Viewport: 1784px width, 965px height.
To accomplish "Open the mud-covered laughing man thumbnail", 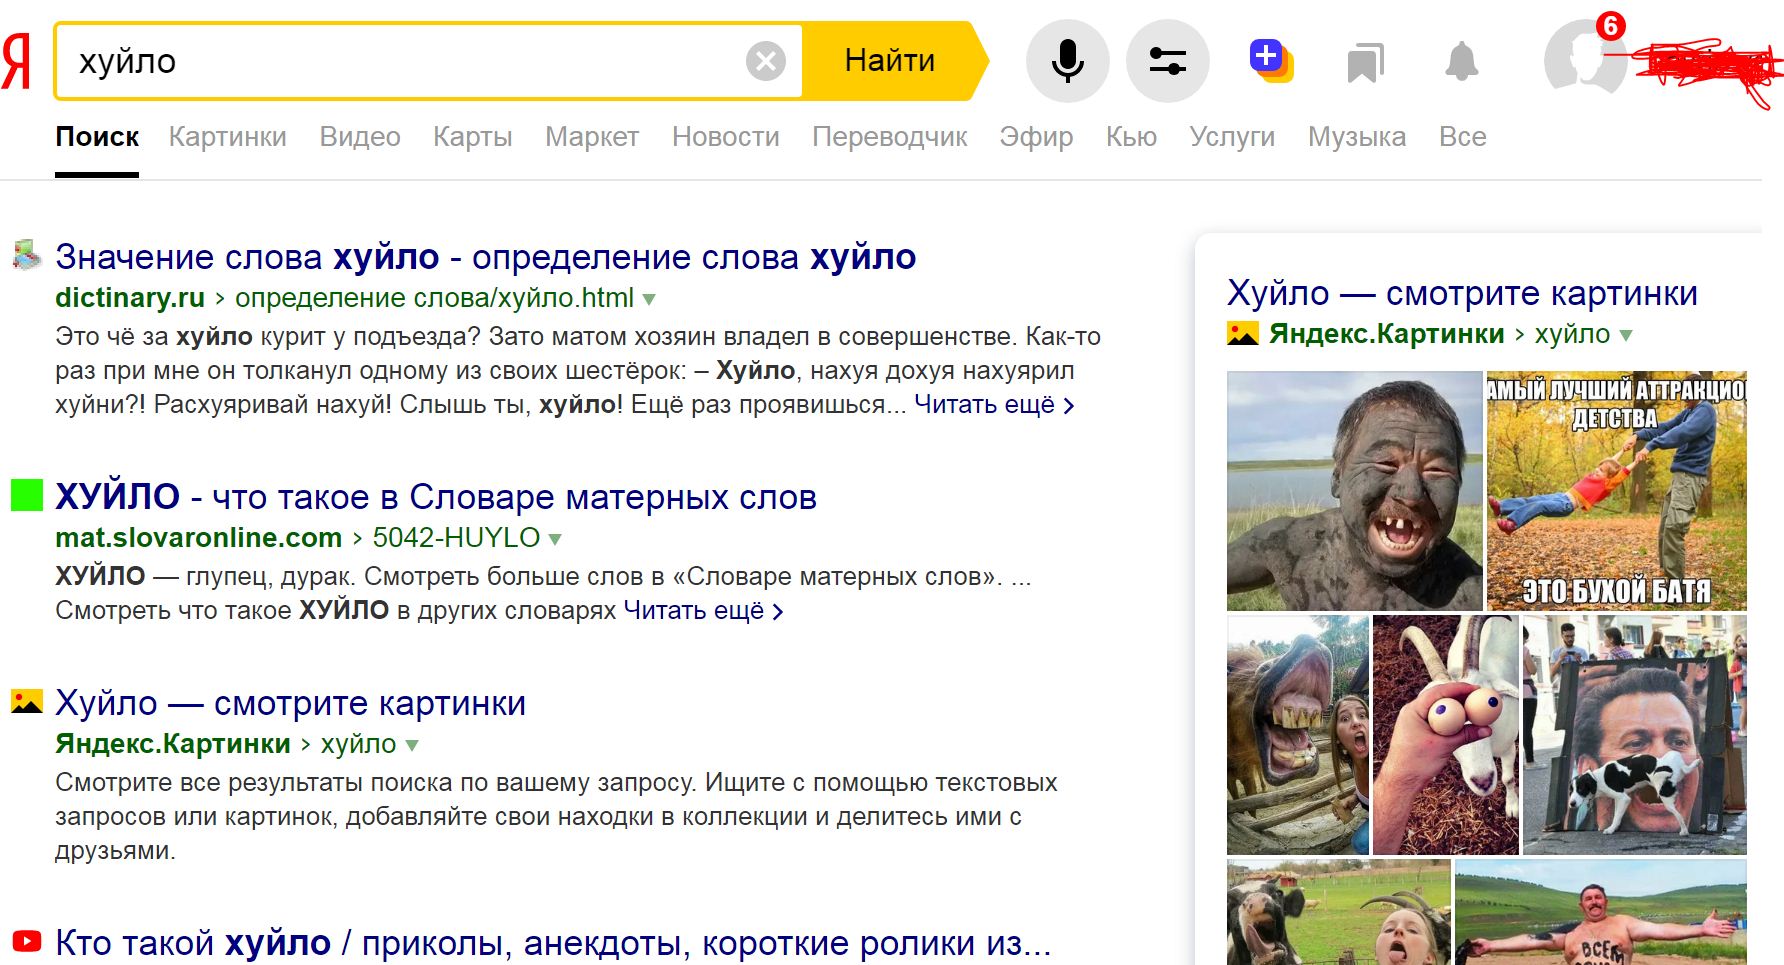I will (1355, 491).
